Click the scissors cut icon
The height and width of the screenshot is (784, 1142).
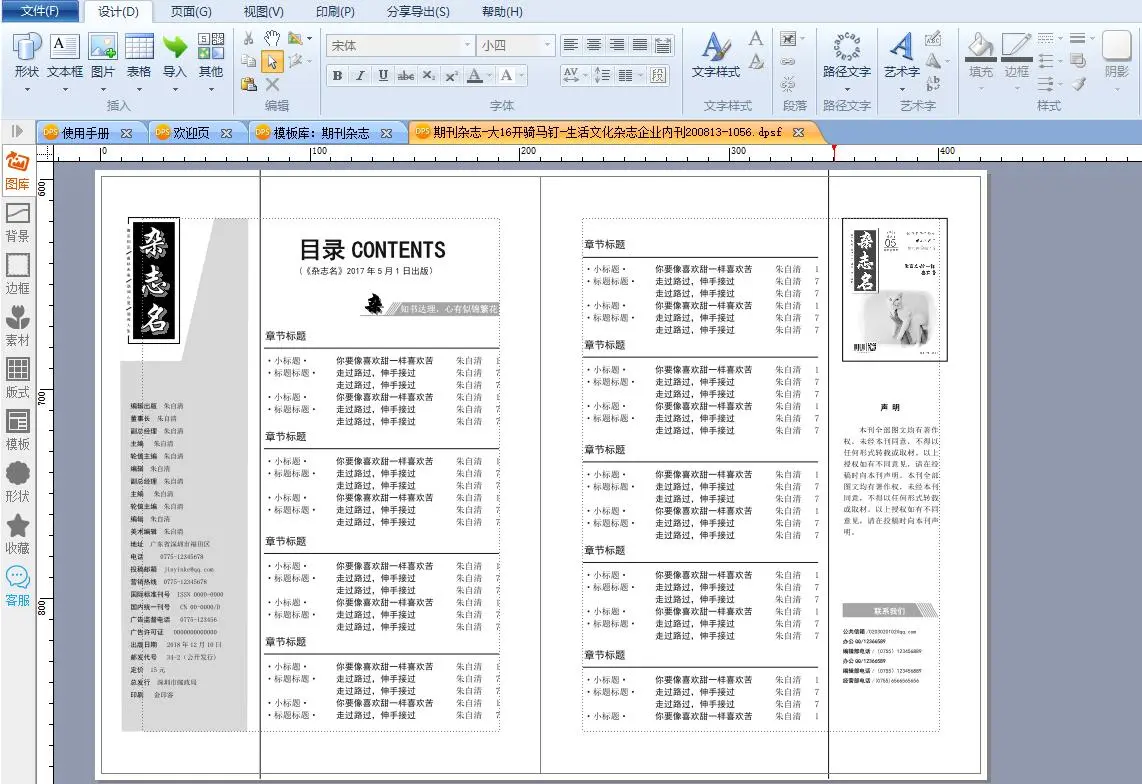(x=248, y=38)
